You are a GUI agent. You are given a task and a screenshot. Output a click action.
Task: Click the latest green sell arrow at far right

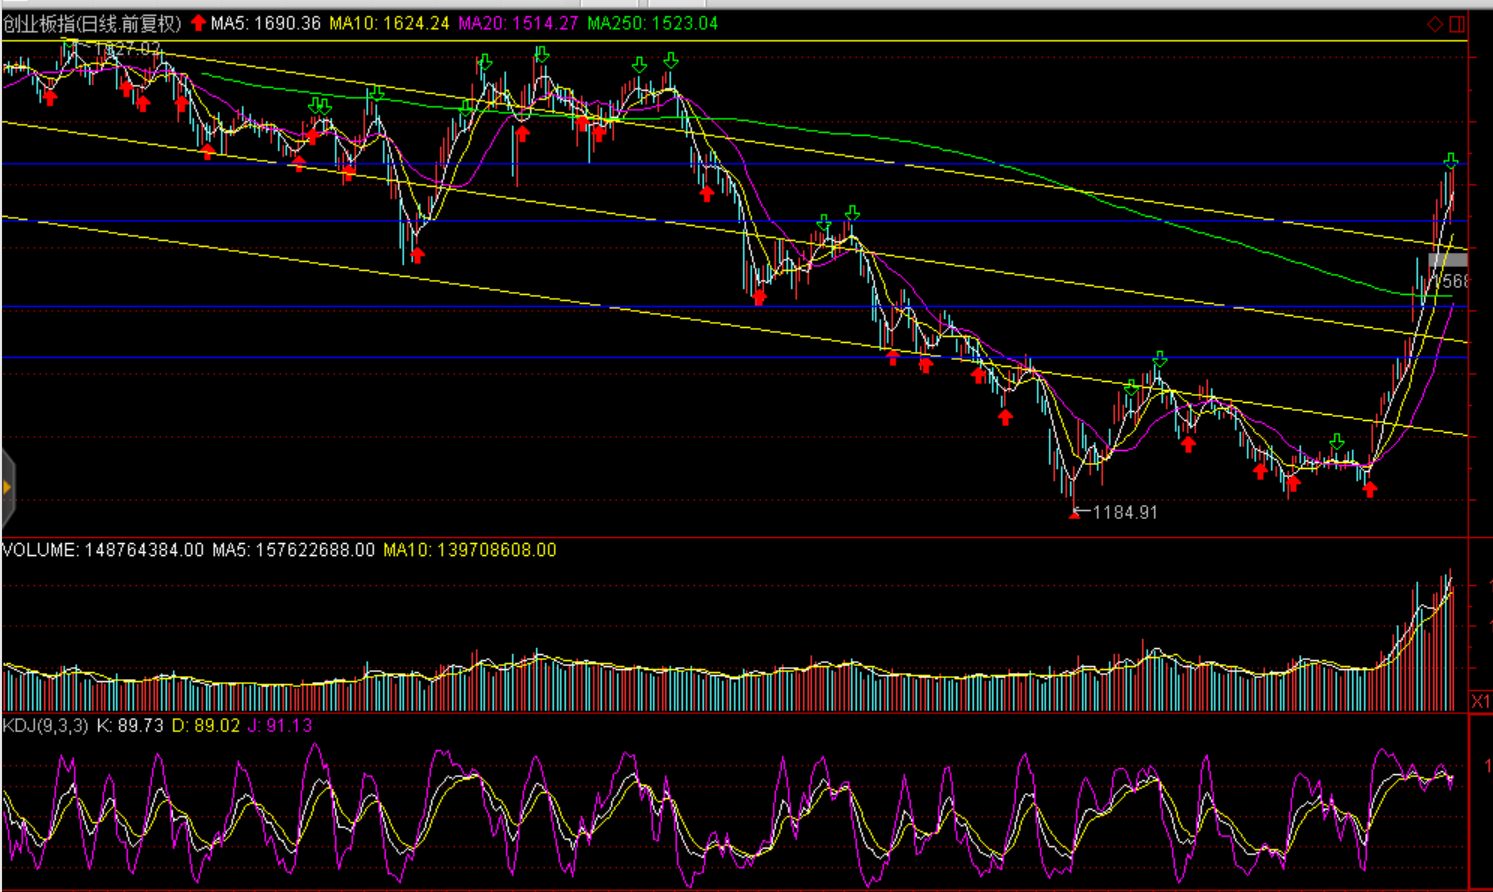(1450, 161)
